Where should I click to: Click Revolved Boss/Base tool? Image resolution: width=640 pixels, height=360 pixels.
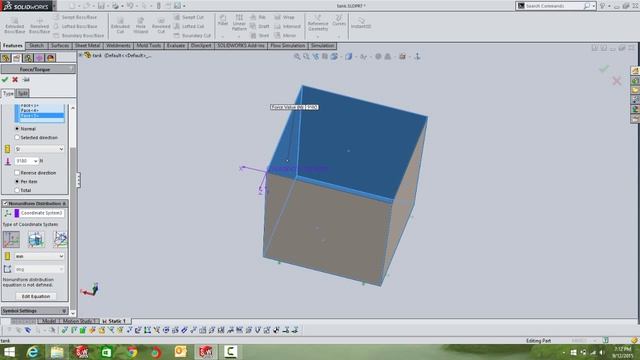click(x=40, y=25)
